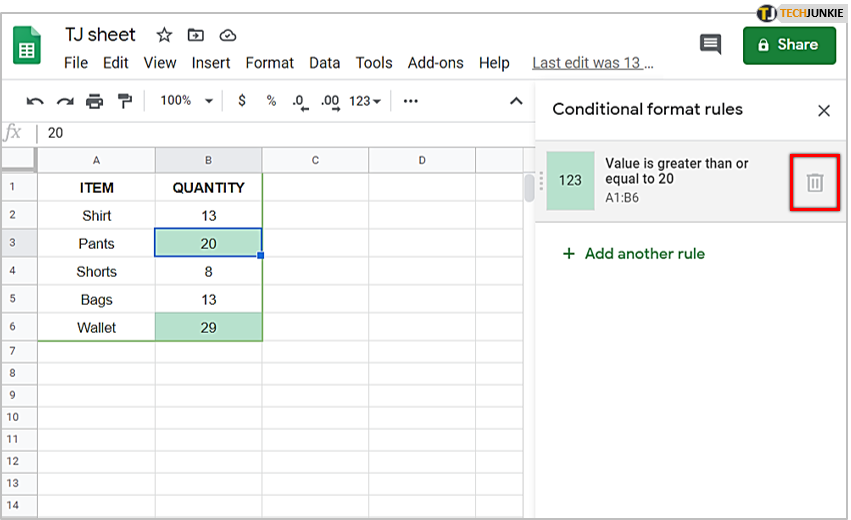Open the View menu
The height and width of the screenshot is (520, 851).
click(x=160, y=63)
